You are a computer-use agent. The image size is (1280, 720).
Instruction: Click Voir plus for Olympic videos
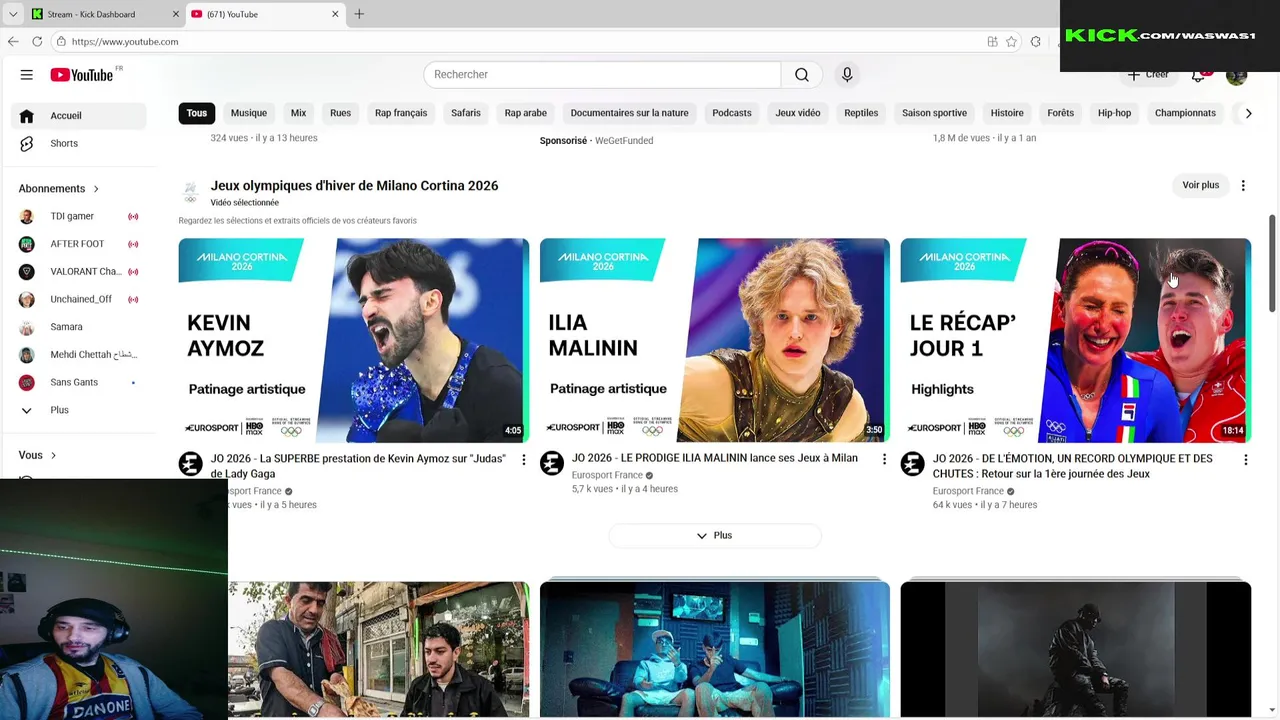tap(1200, 185)
